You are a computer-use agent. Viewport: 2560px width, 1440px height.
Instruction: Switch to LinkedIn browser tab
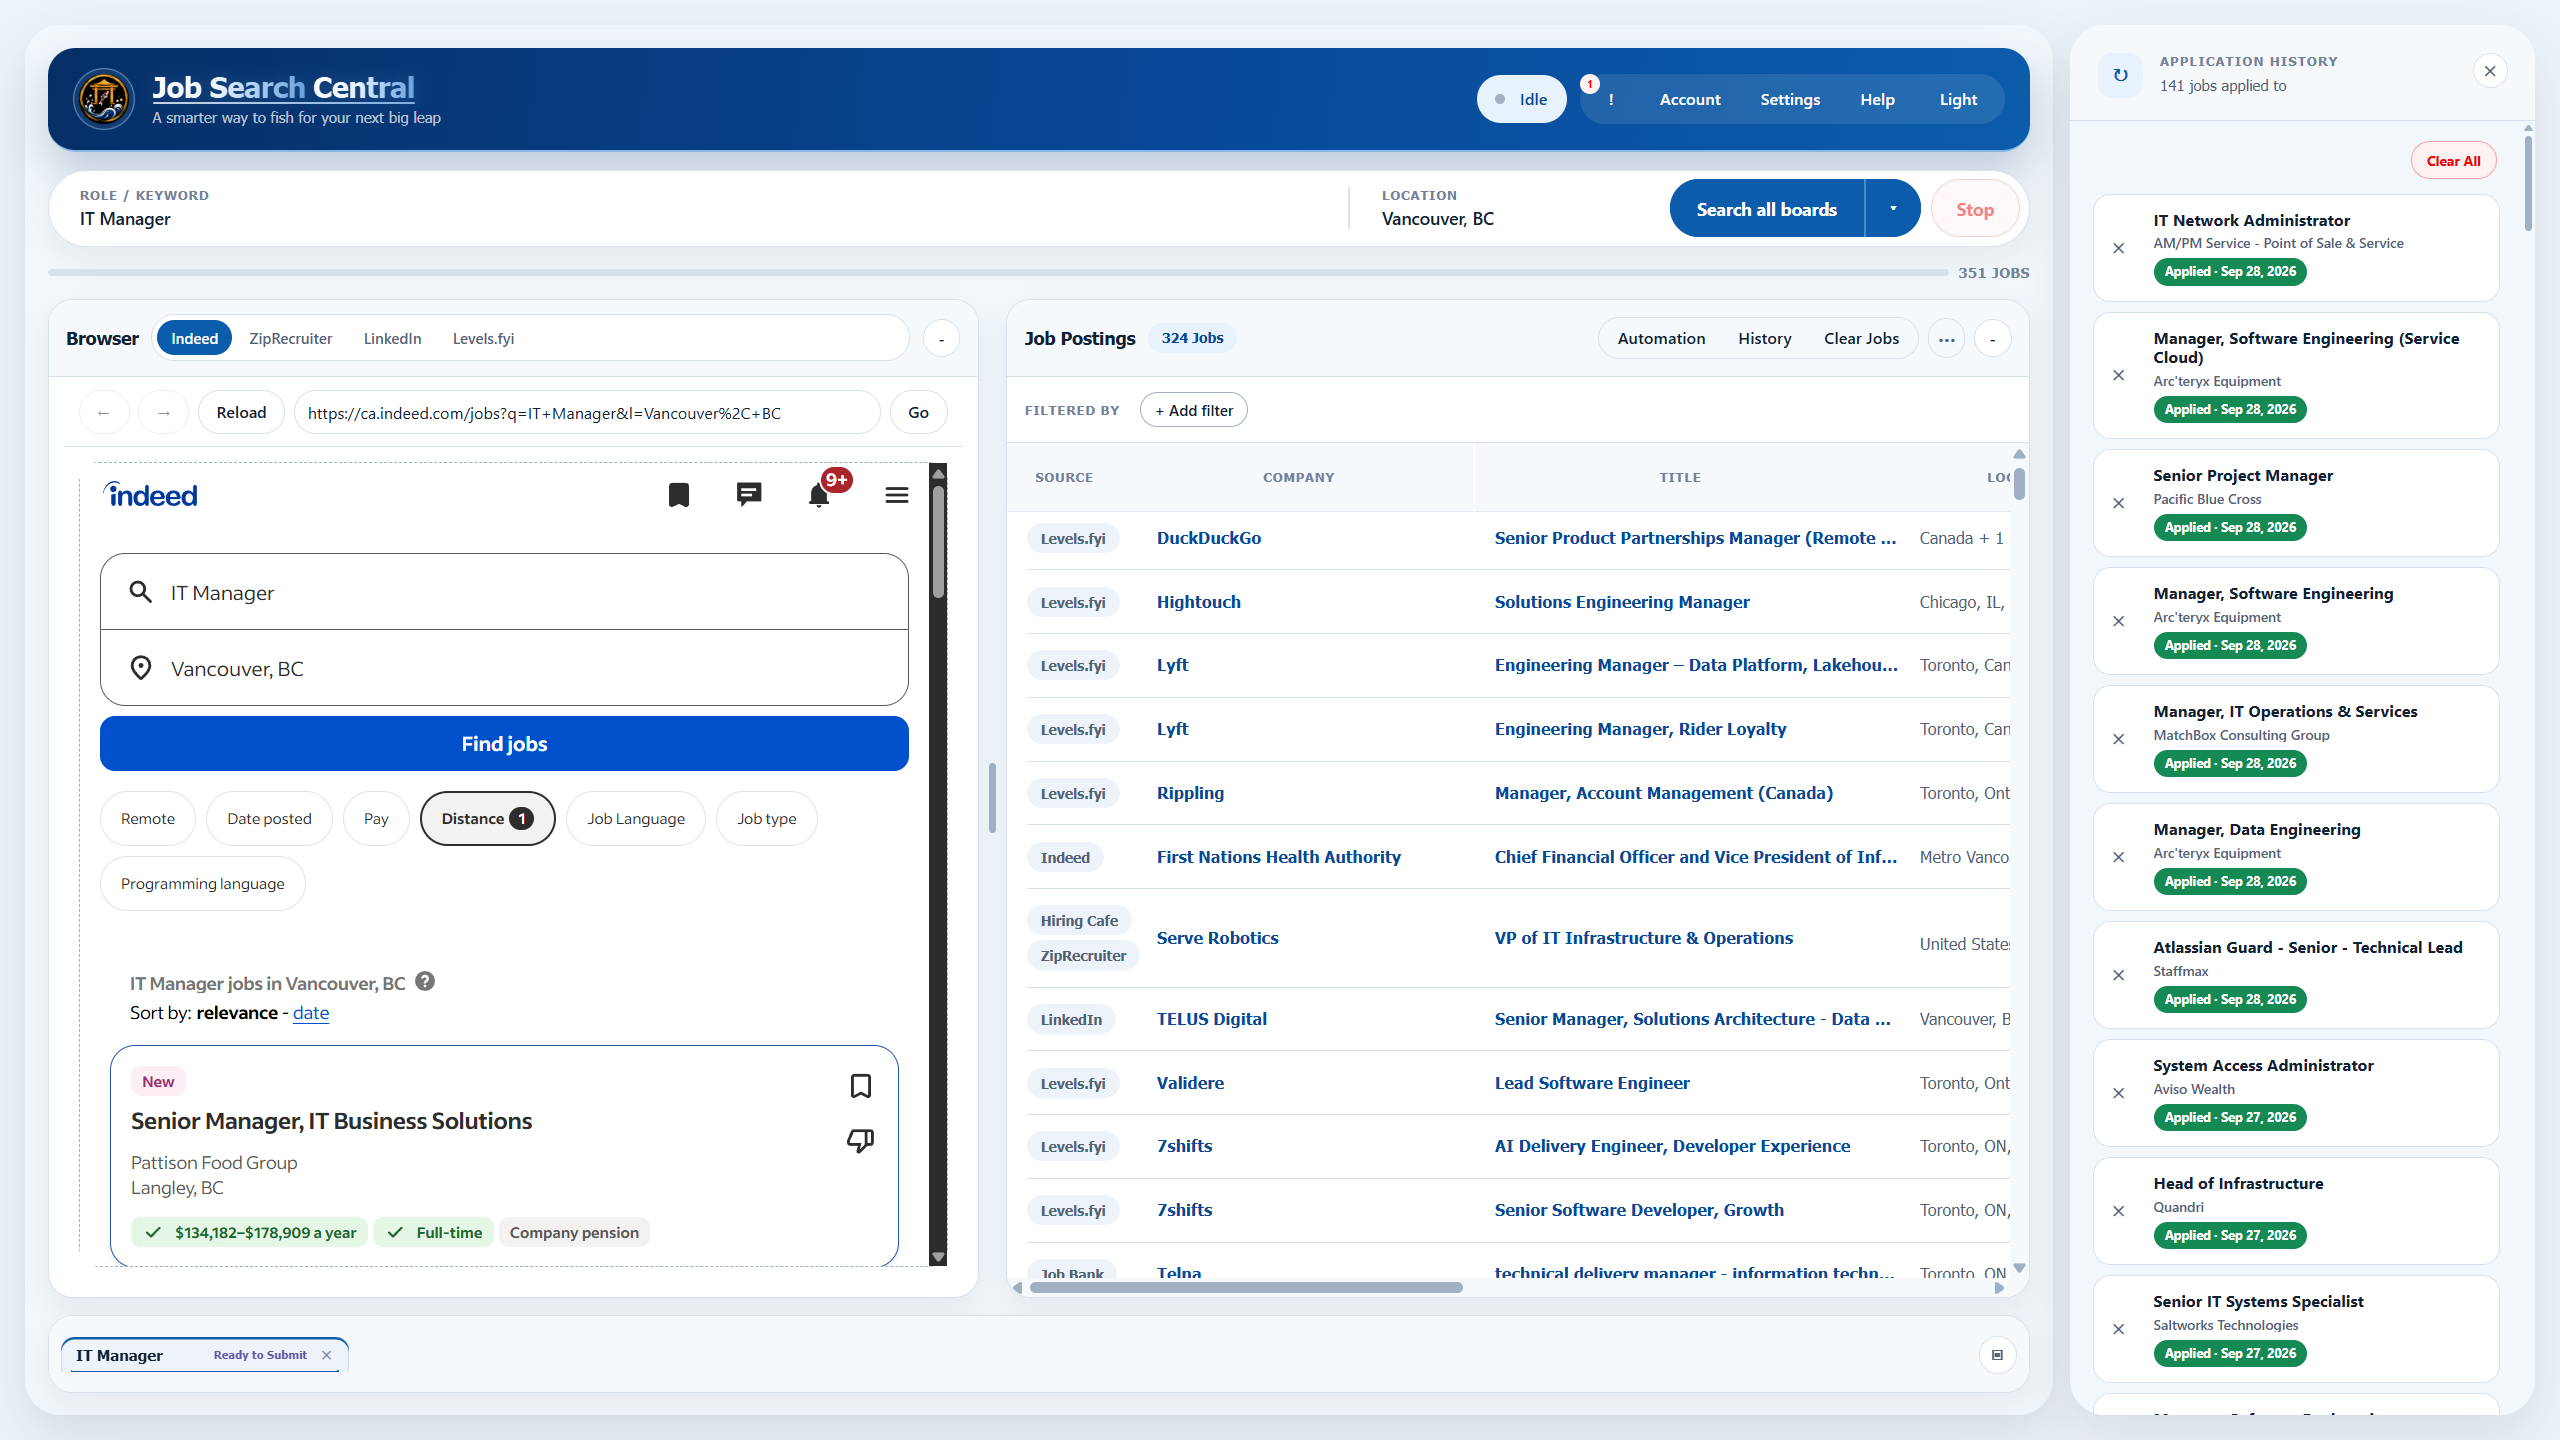click(392, 339)
